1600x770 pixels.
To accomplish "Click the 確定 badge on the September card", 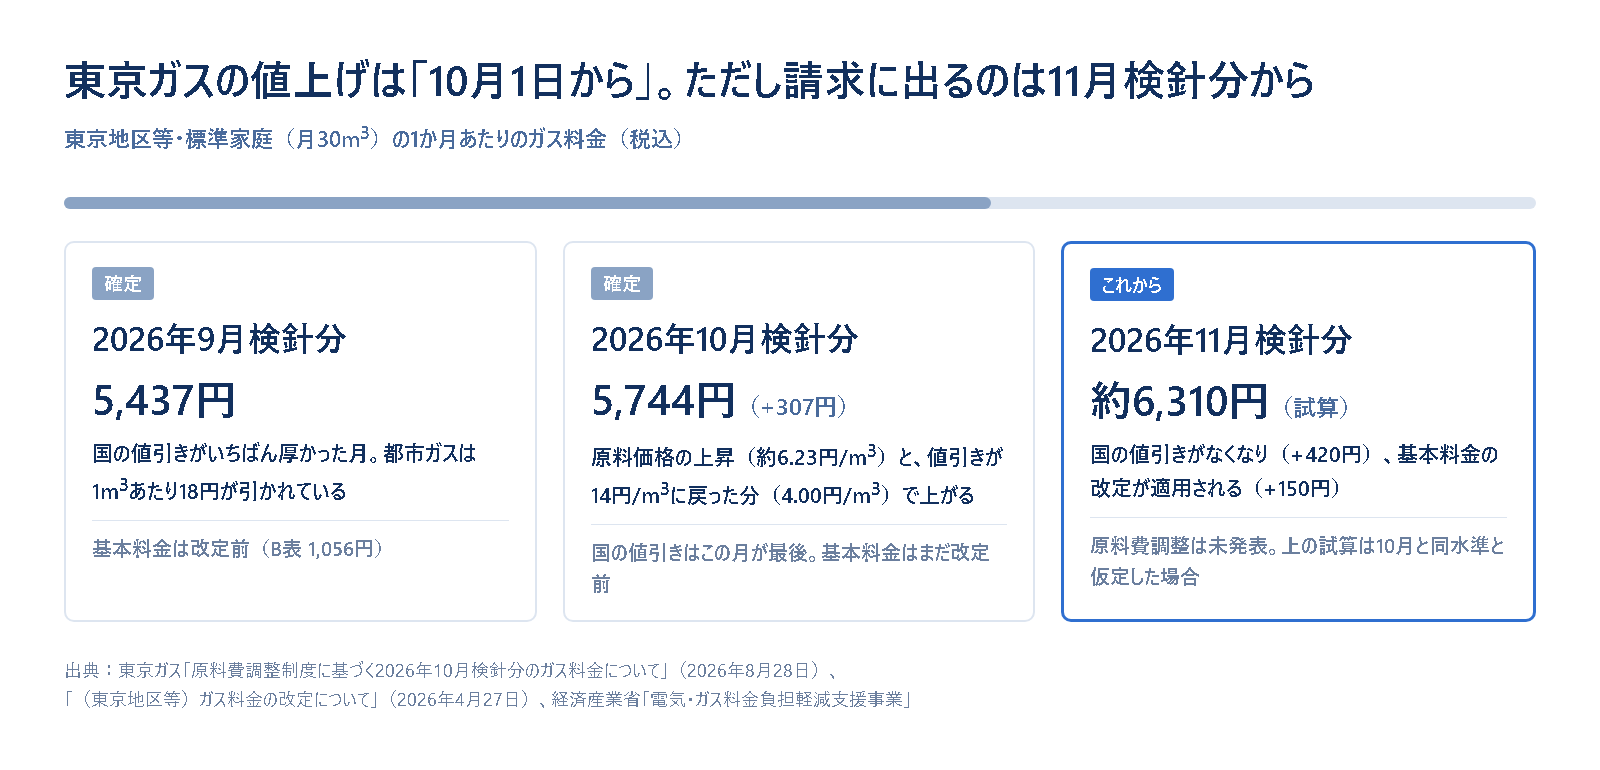I will coord(123,284).
